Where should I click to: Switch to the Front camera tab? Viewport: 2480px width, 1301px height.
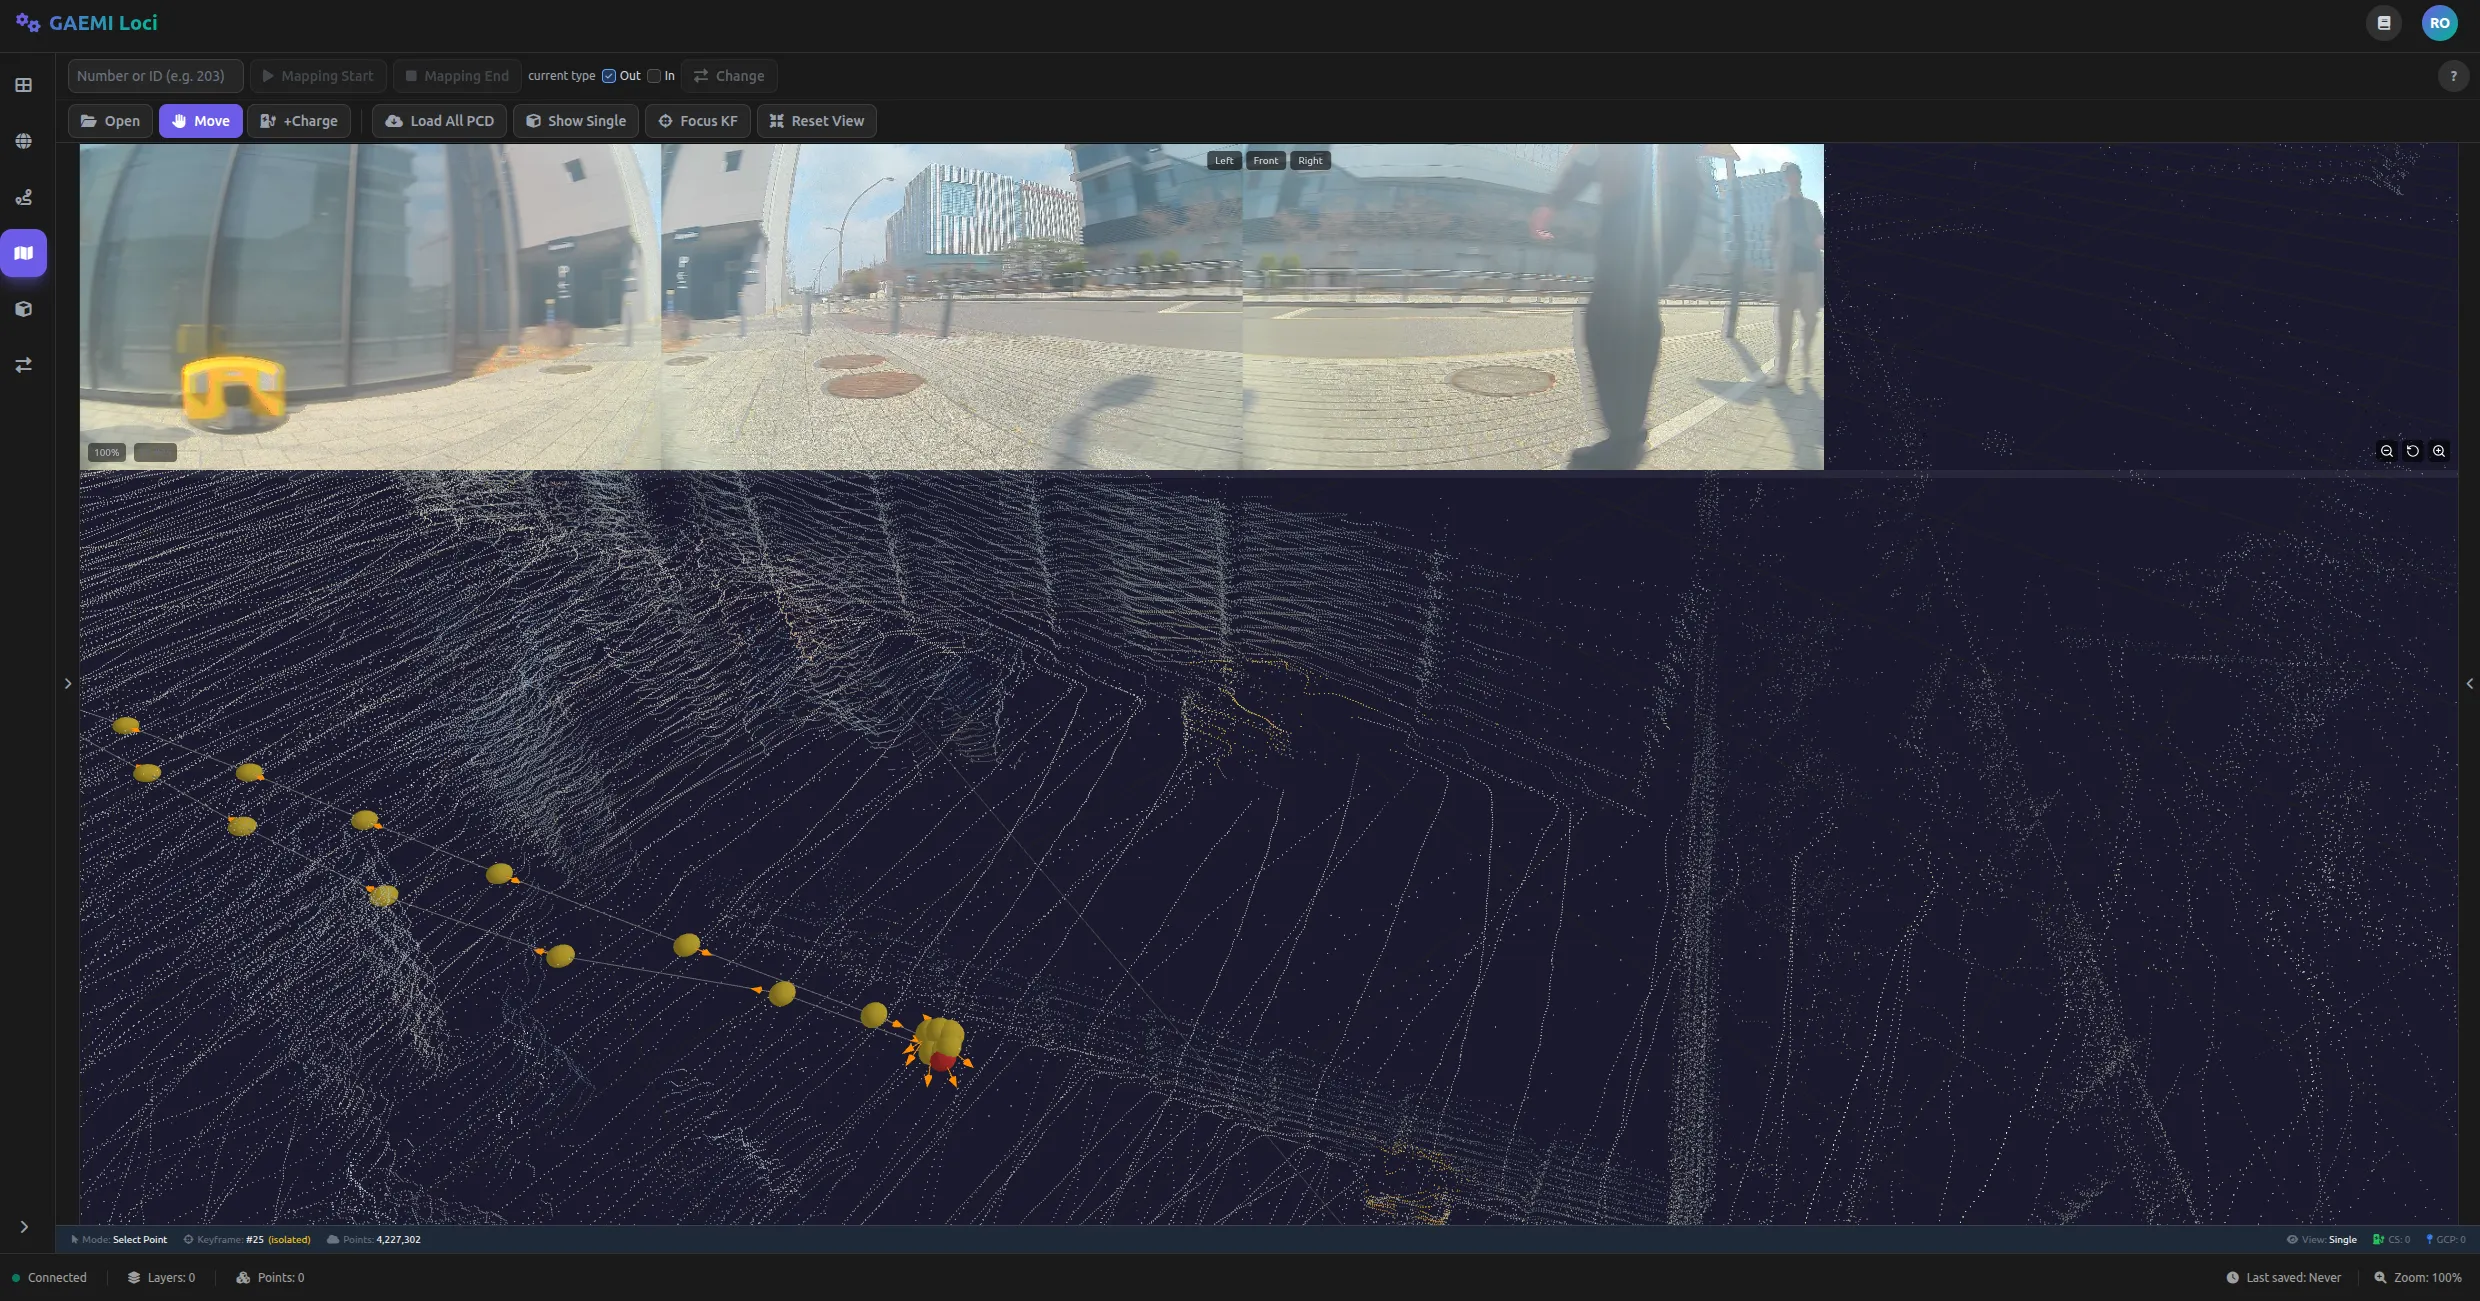click(x=1265, y=161)
